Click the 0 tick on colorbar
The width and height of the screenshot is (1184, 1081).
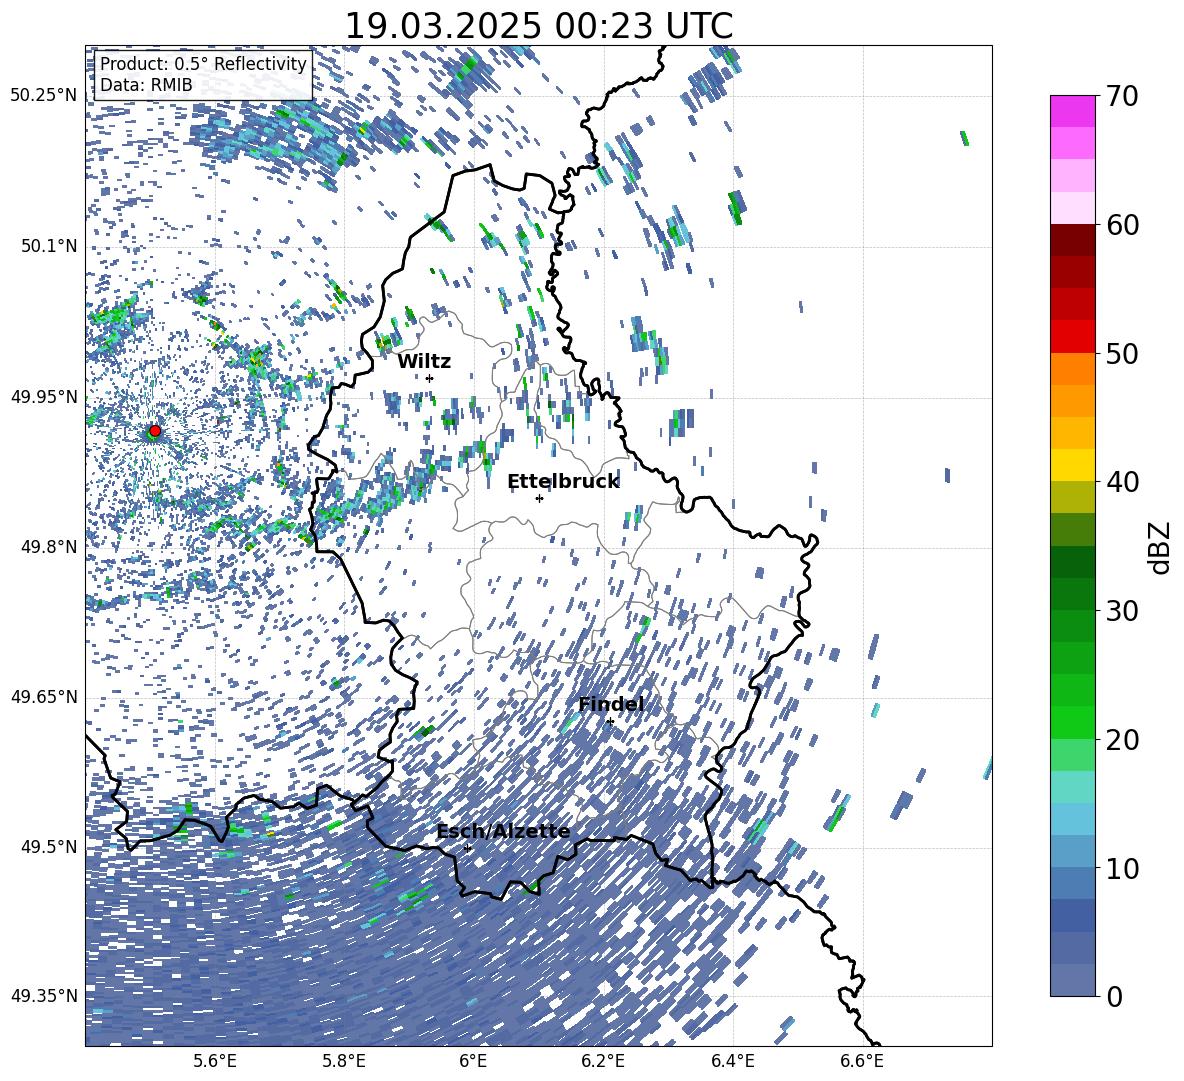tap(1114, 996)
